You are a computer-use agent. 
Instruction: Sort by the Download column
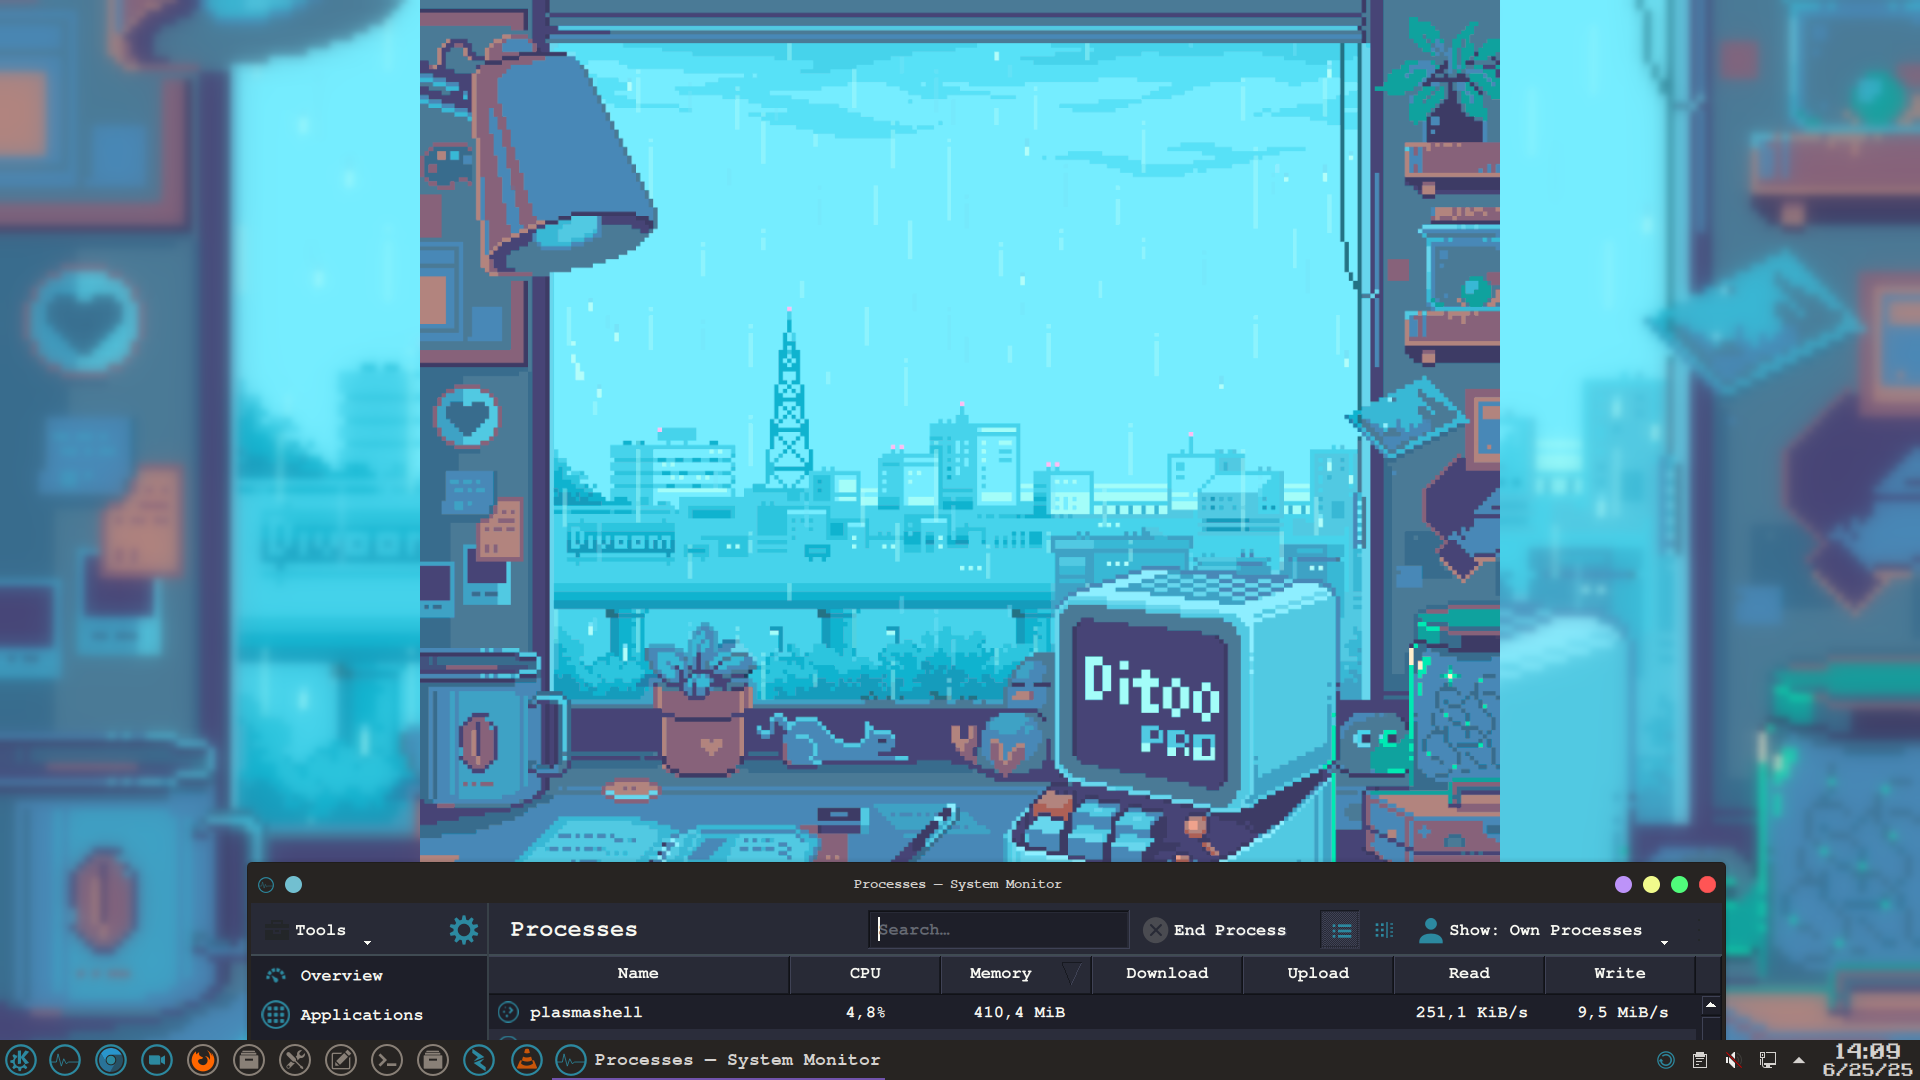tap(1167, 973)
